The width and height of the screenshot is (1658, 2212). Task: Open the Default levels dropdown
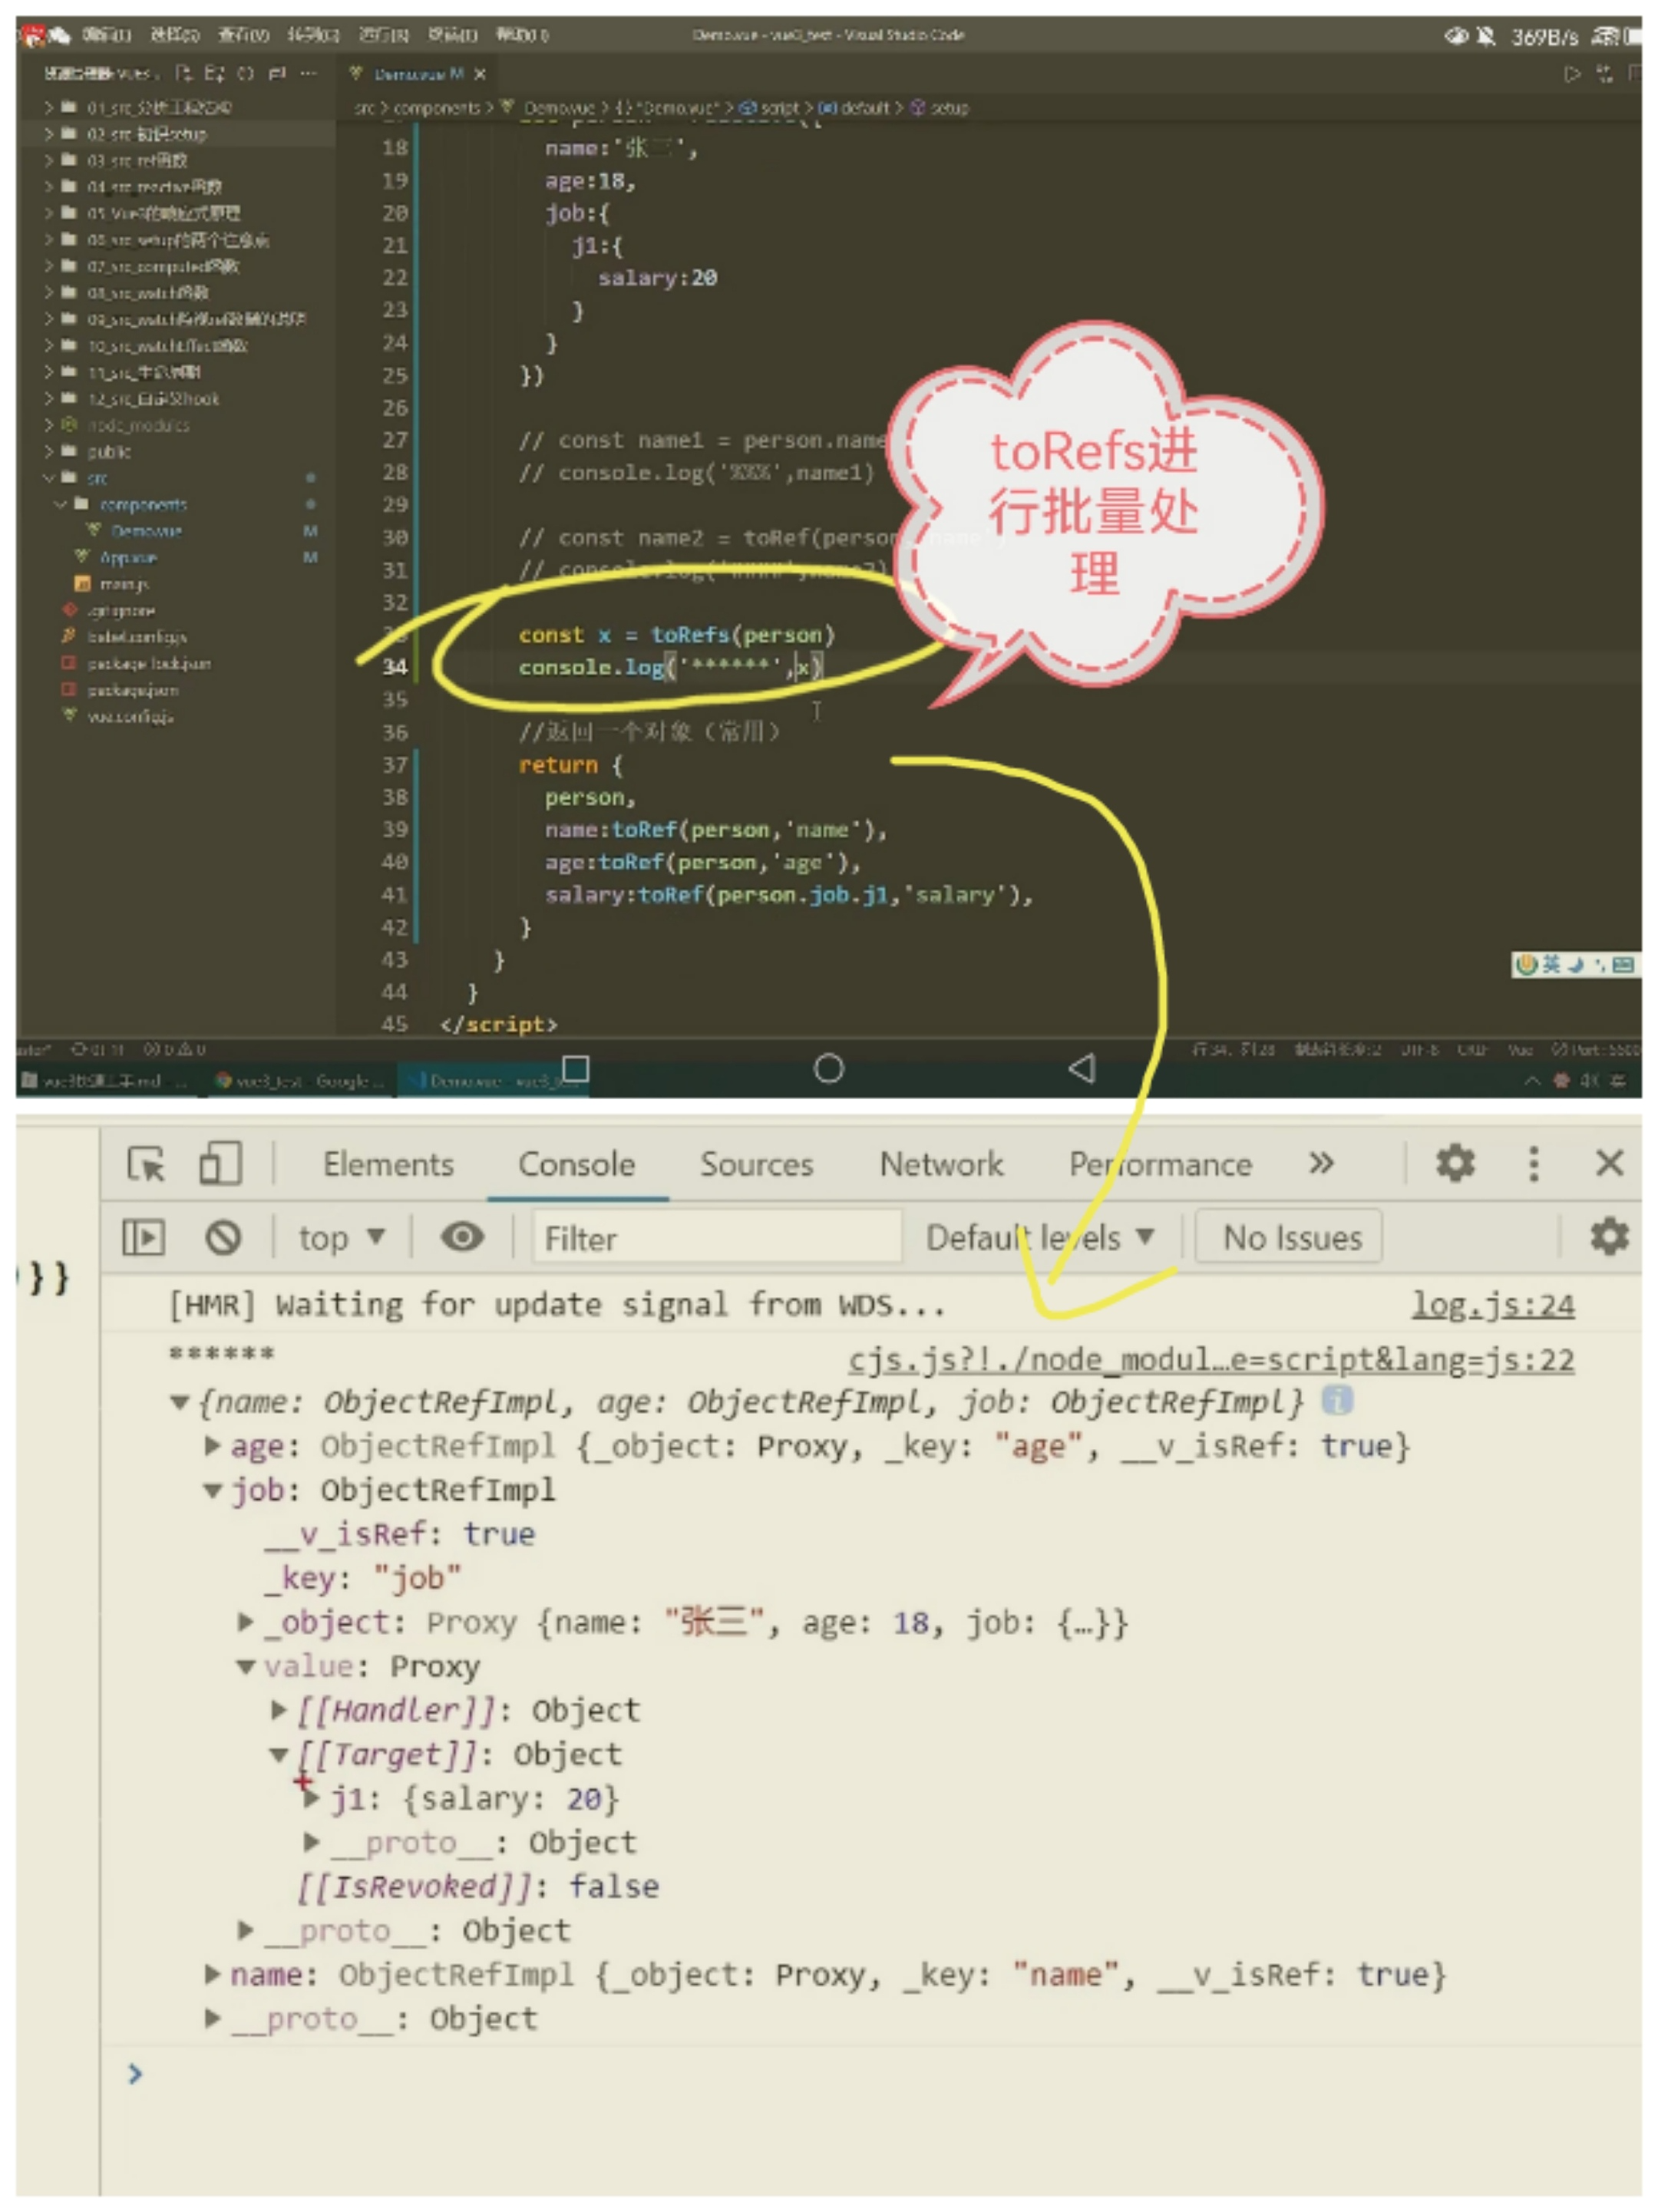point(1039,1237)
